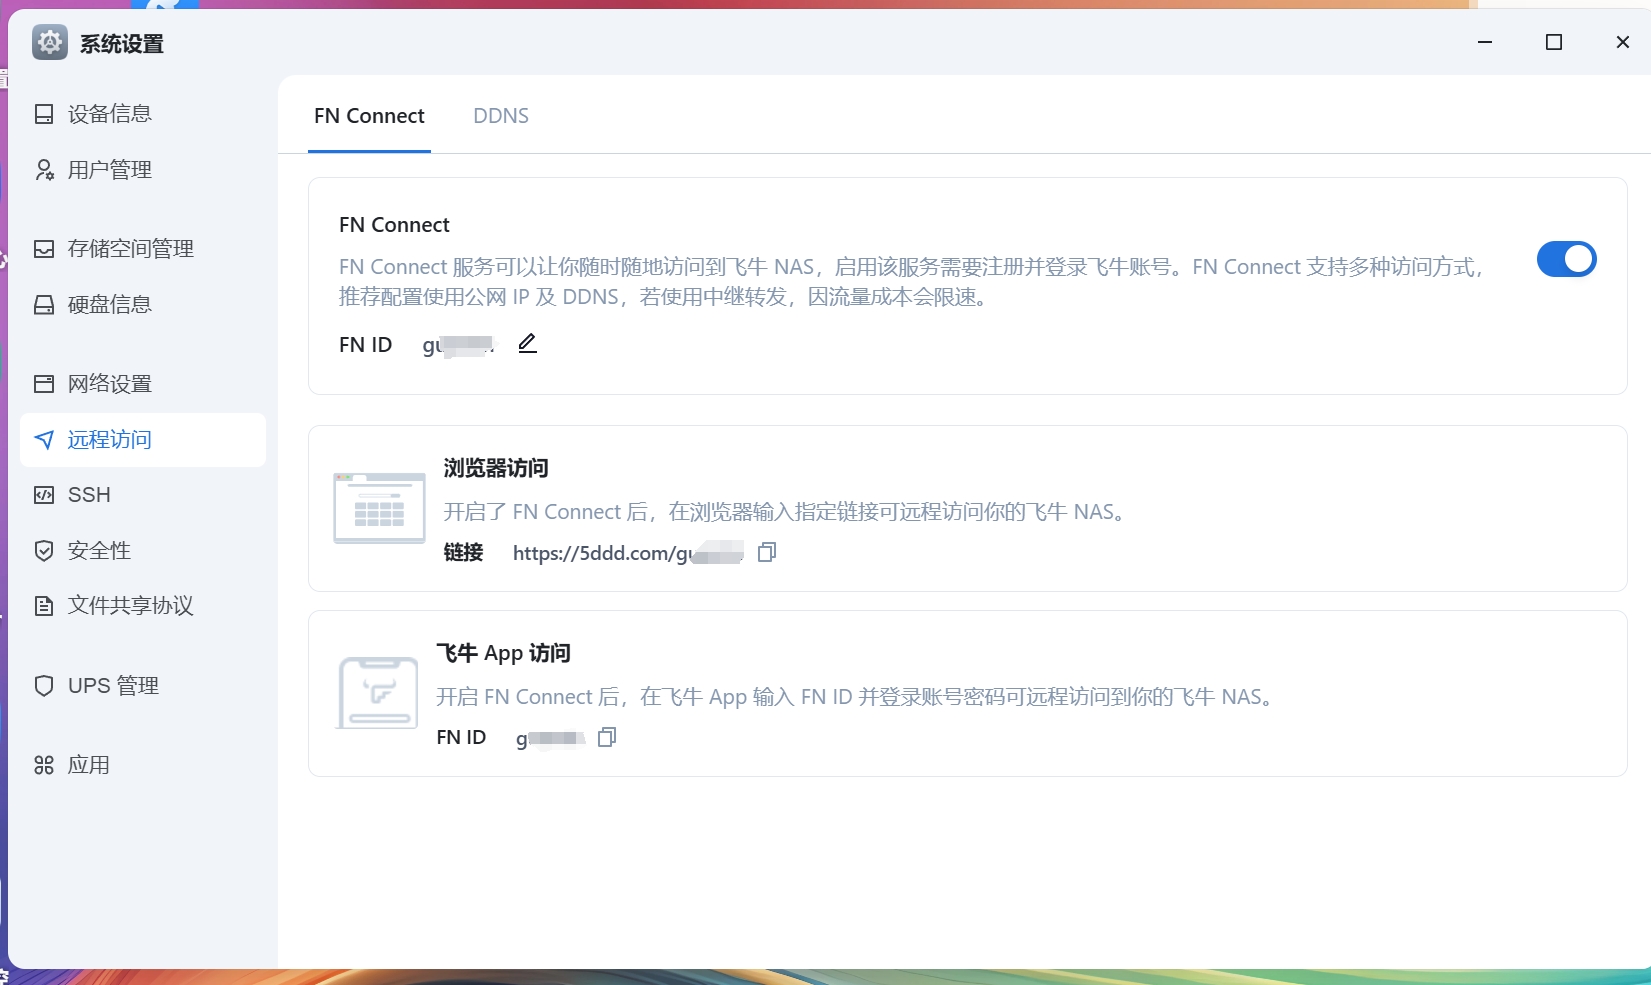
Task: Click the https://5ddd.com link text
Action: click(628, 553)
